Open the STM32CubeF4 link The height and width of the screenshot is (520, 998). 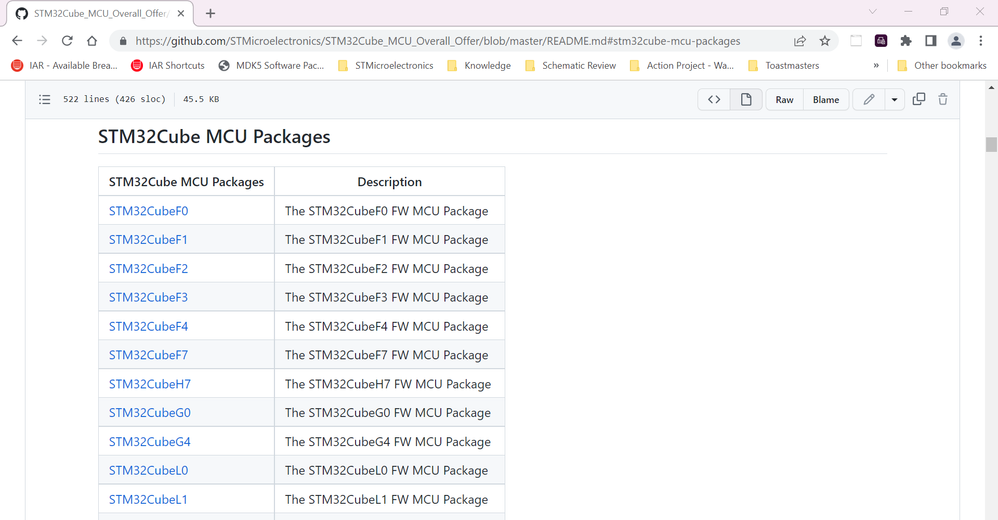(x=148, y=327)
